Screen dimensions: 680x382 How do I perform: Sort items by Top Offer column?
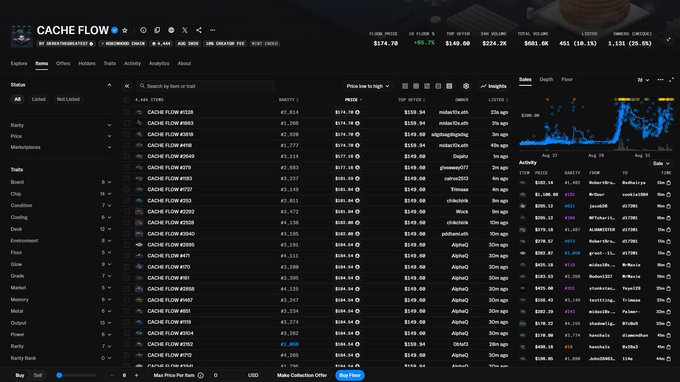tap(412, 100)
